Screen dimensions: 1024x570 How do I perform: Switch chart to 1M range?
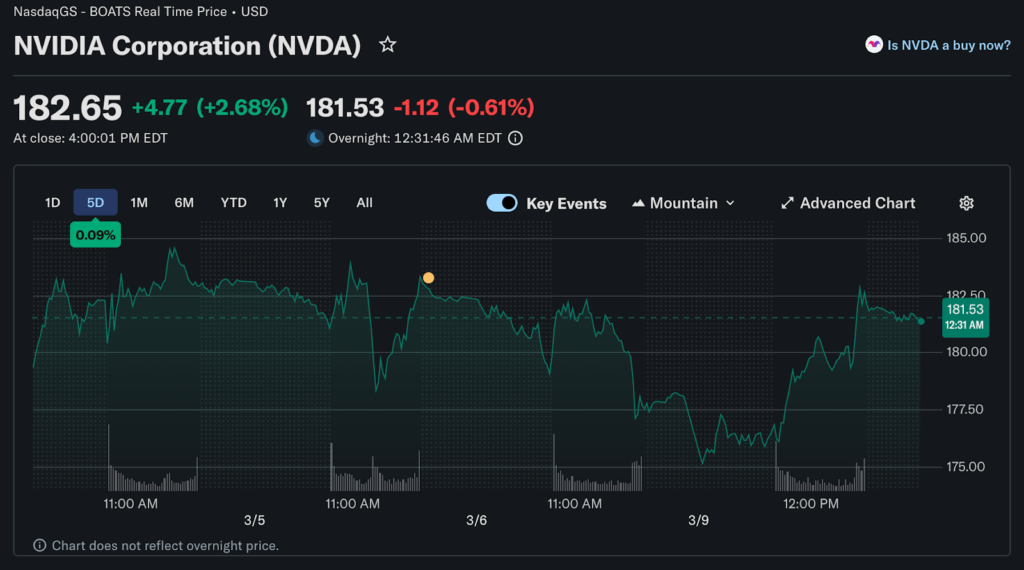point(139,203)
